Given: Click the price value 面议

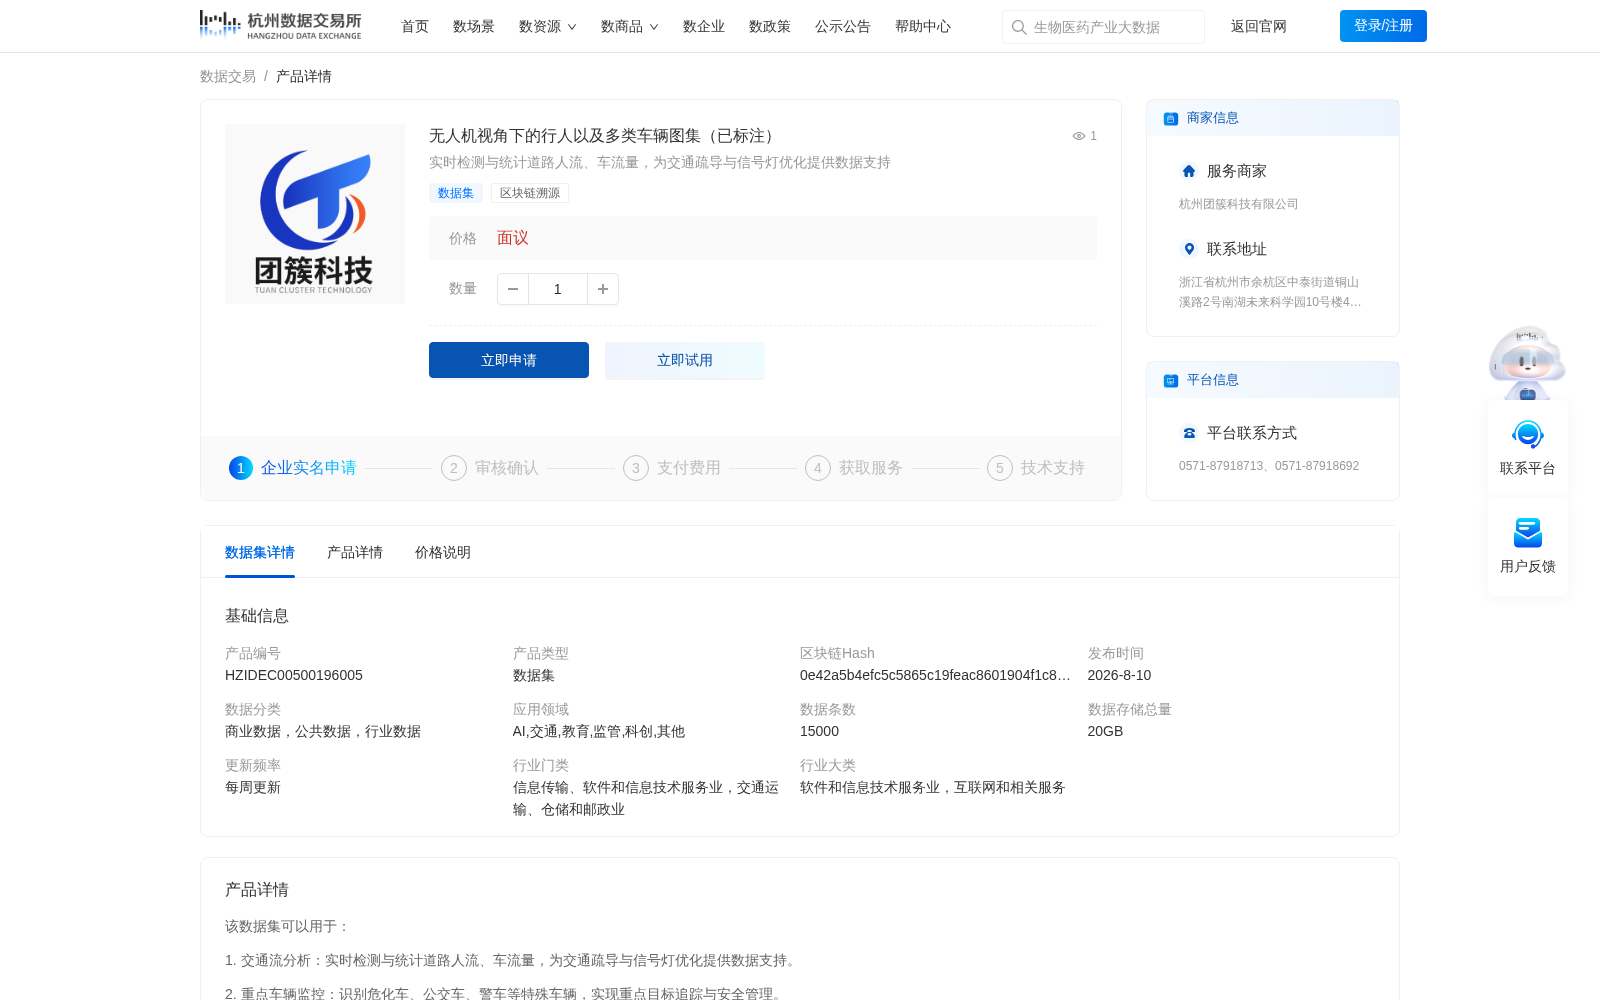Looking at the screenshot, I should [x=513, y=238].
